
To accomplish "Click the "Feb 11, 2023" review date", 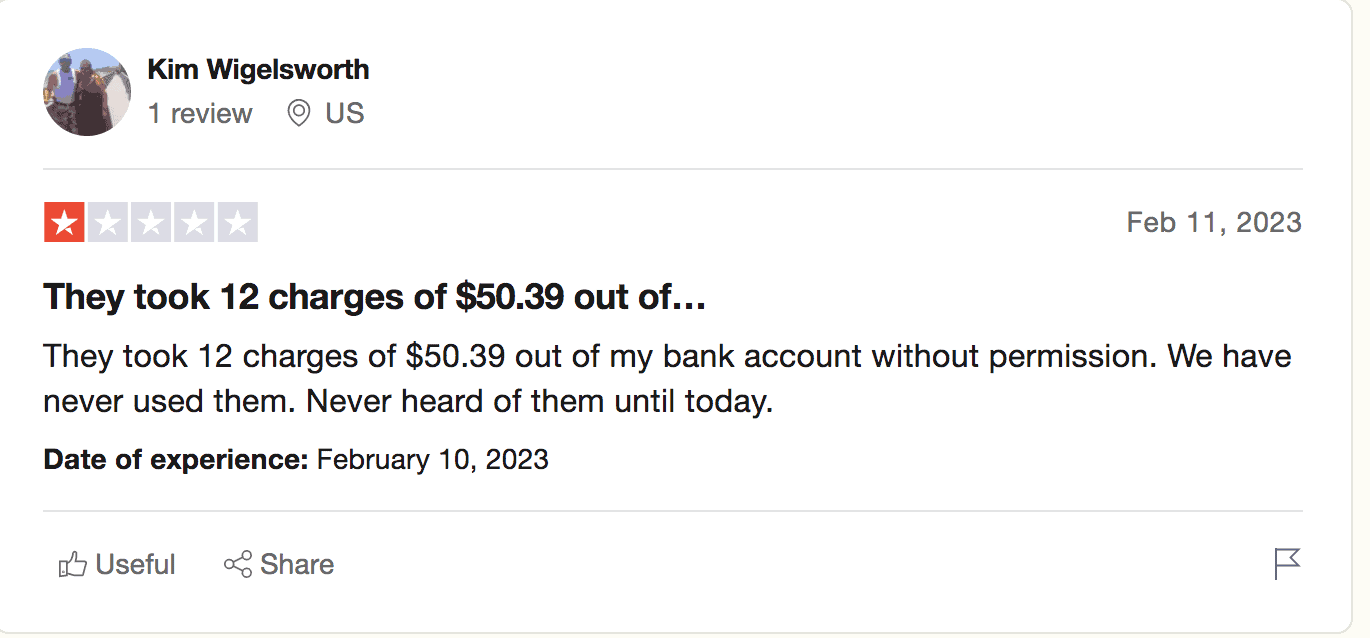I will click(1213, 222).
